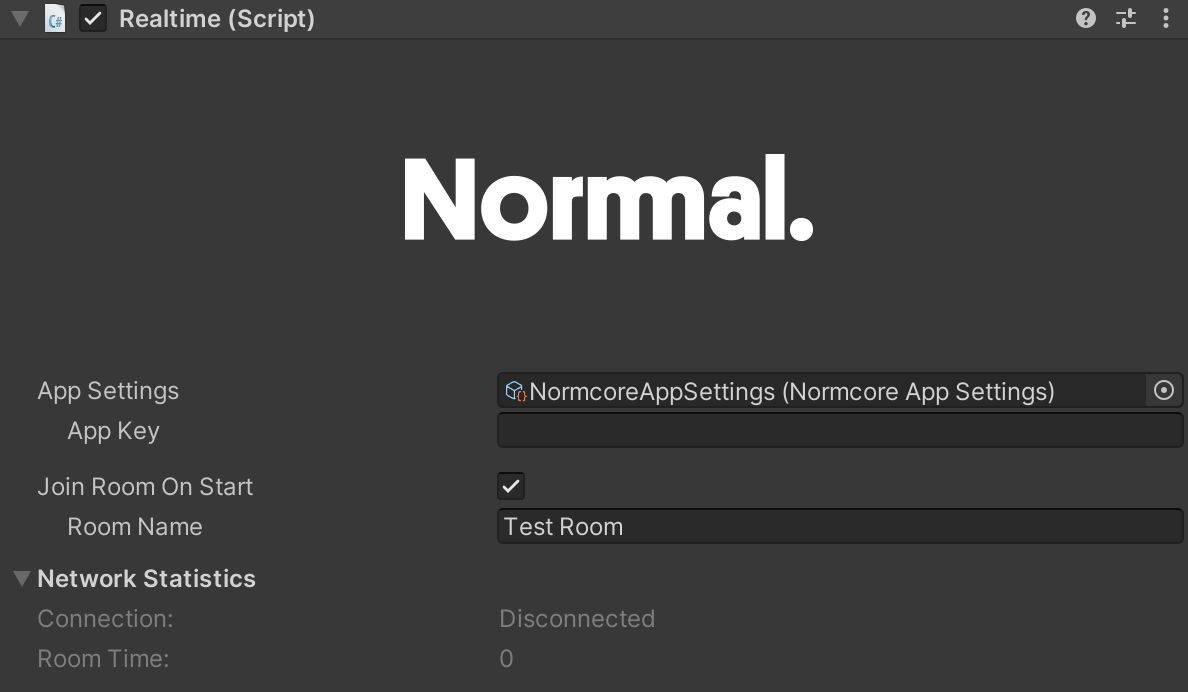
Task: Open the component help reference icon
Action: pos(1086,18)
